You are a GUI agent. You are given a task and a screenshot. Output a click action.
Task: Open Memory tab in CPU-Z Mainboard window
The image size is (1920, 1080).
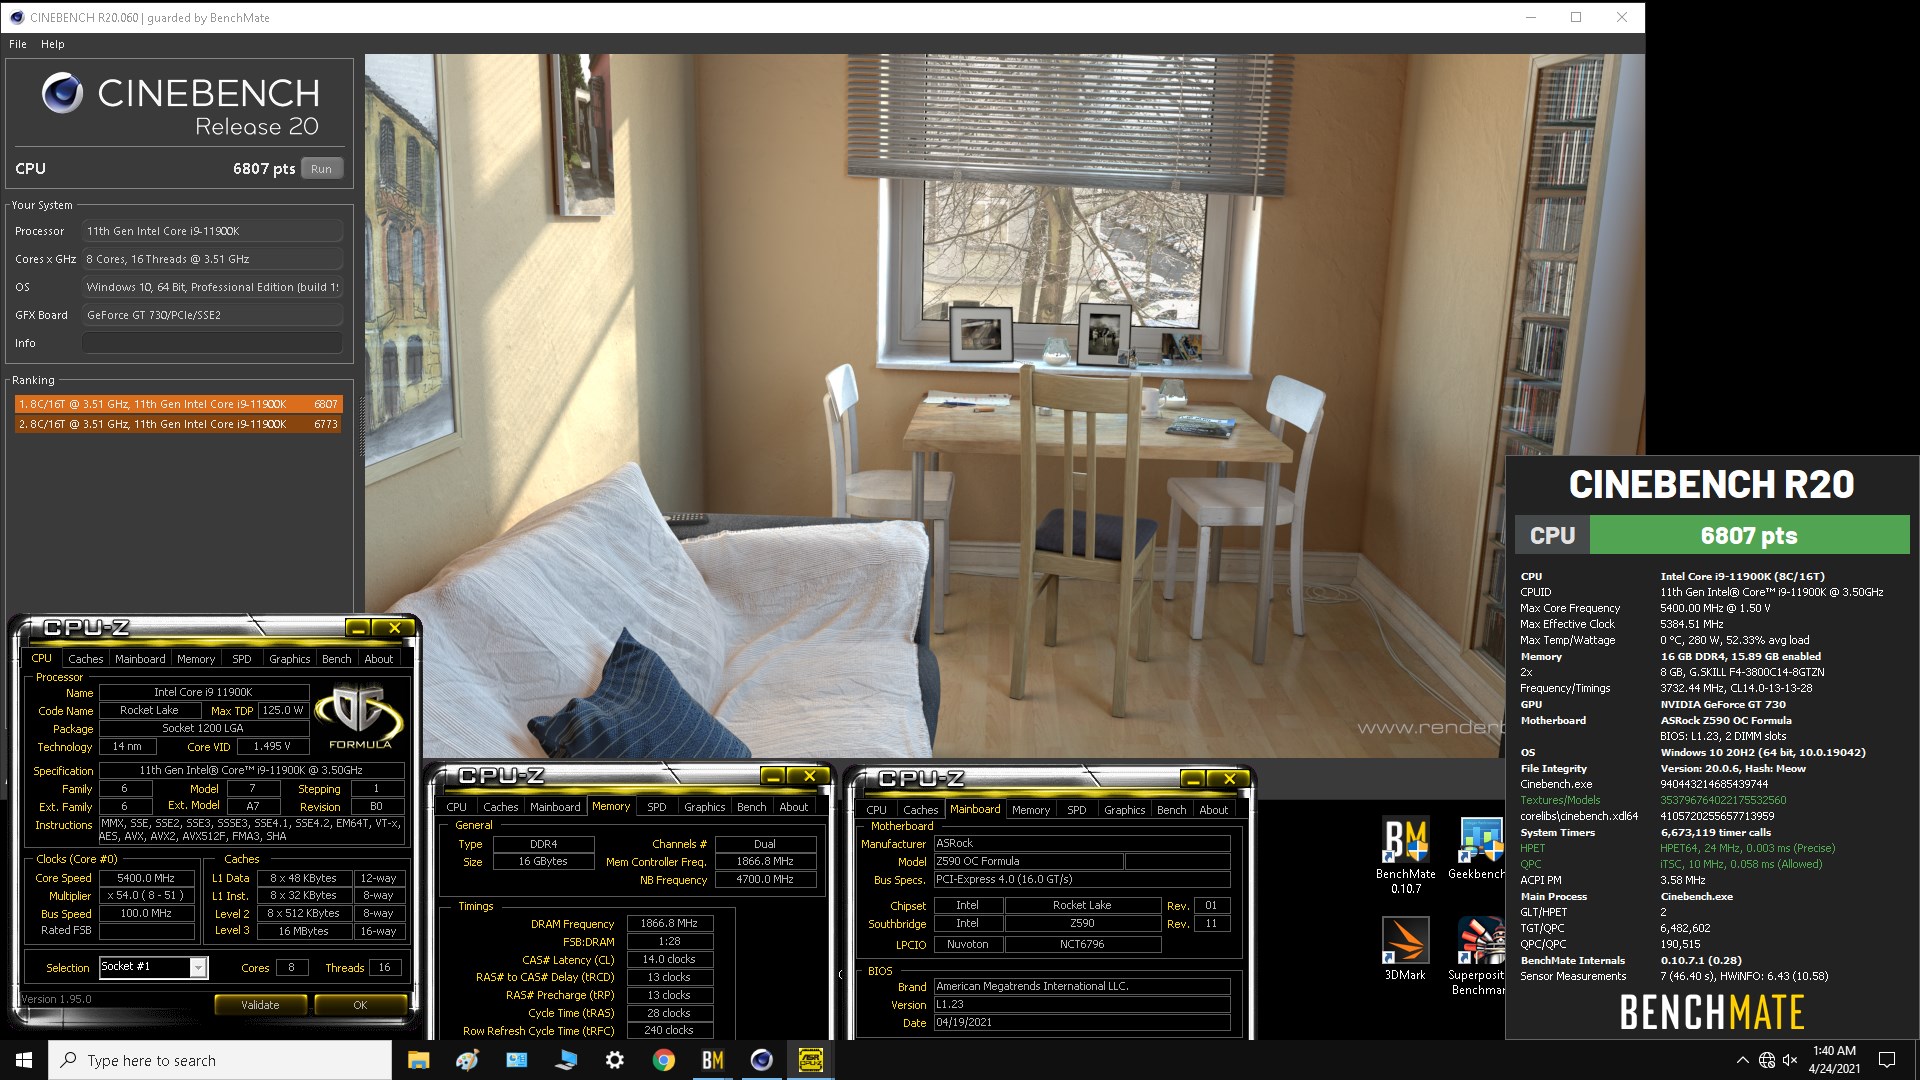coord(1030,810)
